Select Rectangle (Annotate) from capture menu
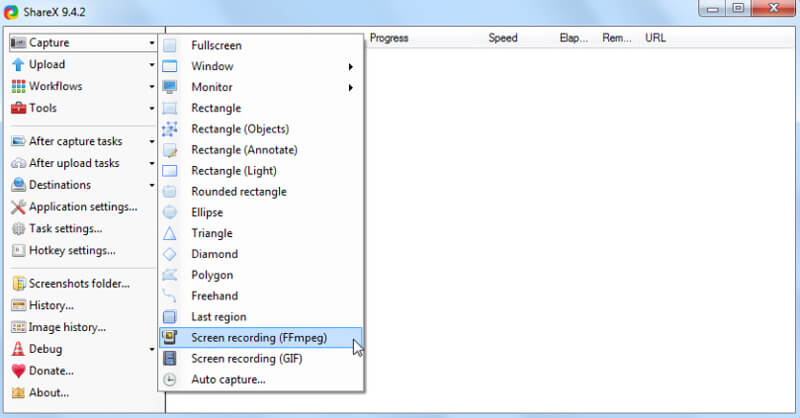 point(244,150)
